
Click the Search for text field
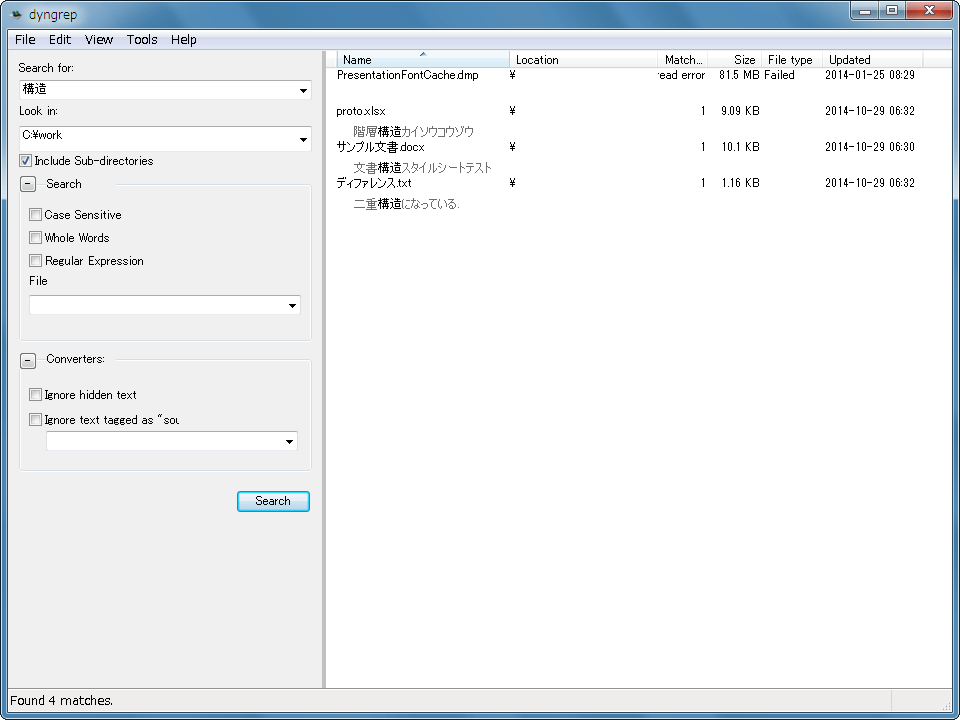155,90
